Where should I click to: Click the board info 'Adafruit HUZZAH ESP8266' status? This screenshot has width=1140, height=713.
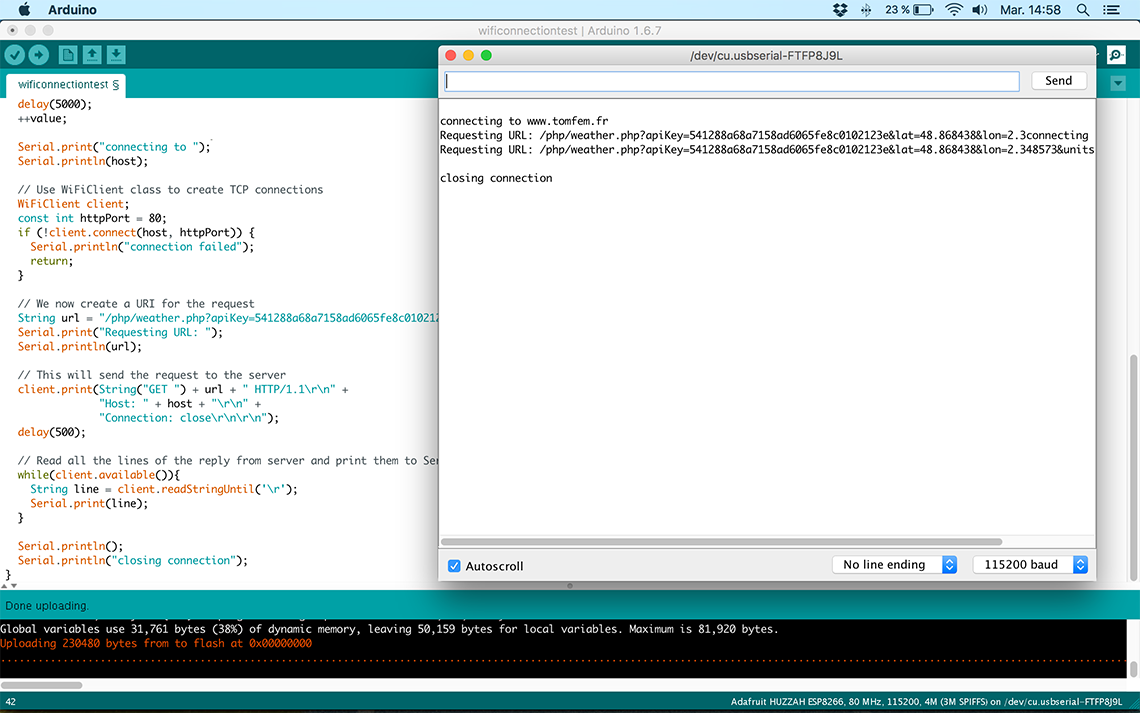coord(926,701)
